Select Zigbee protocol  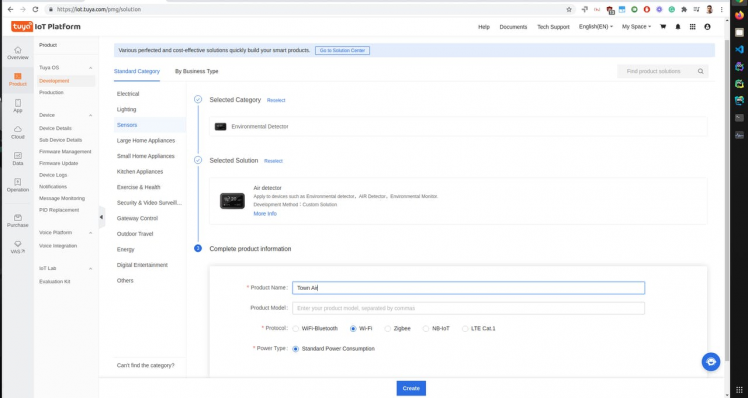tap(387, 328)
